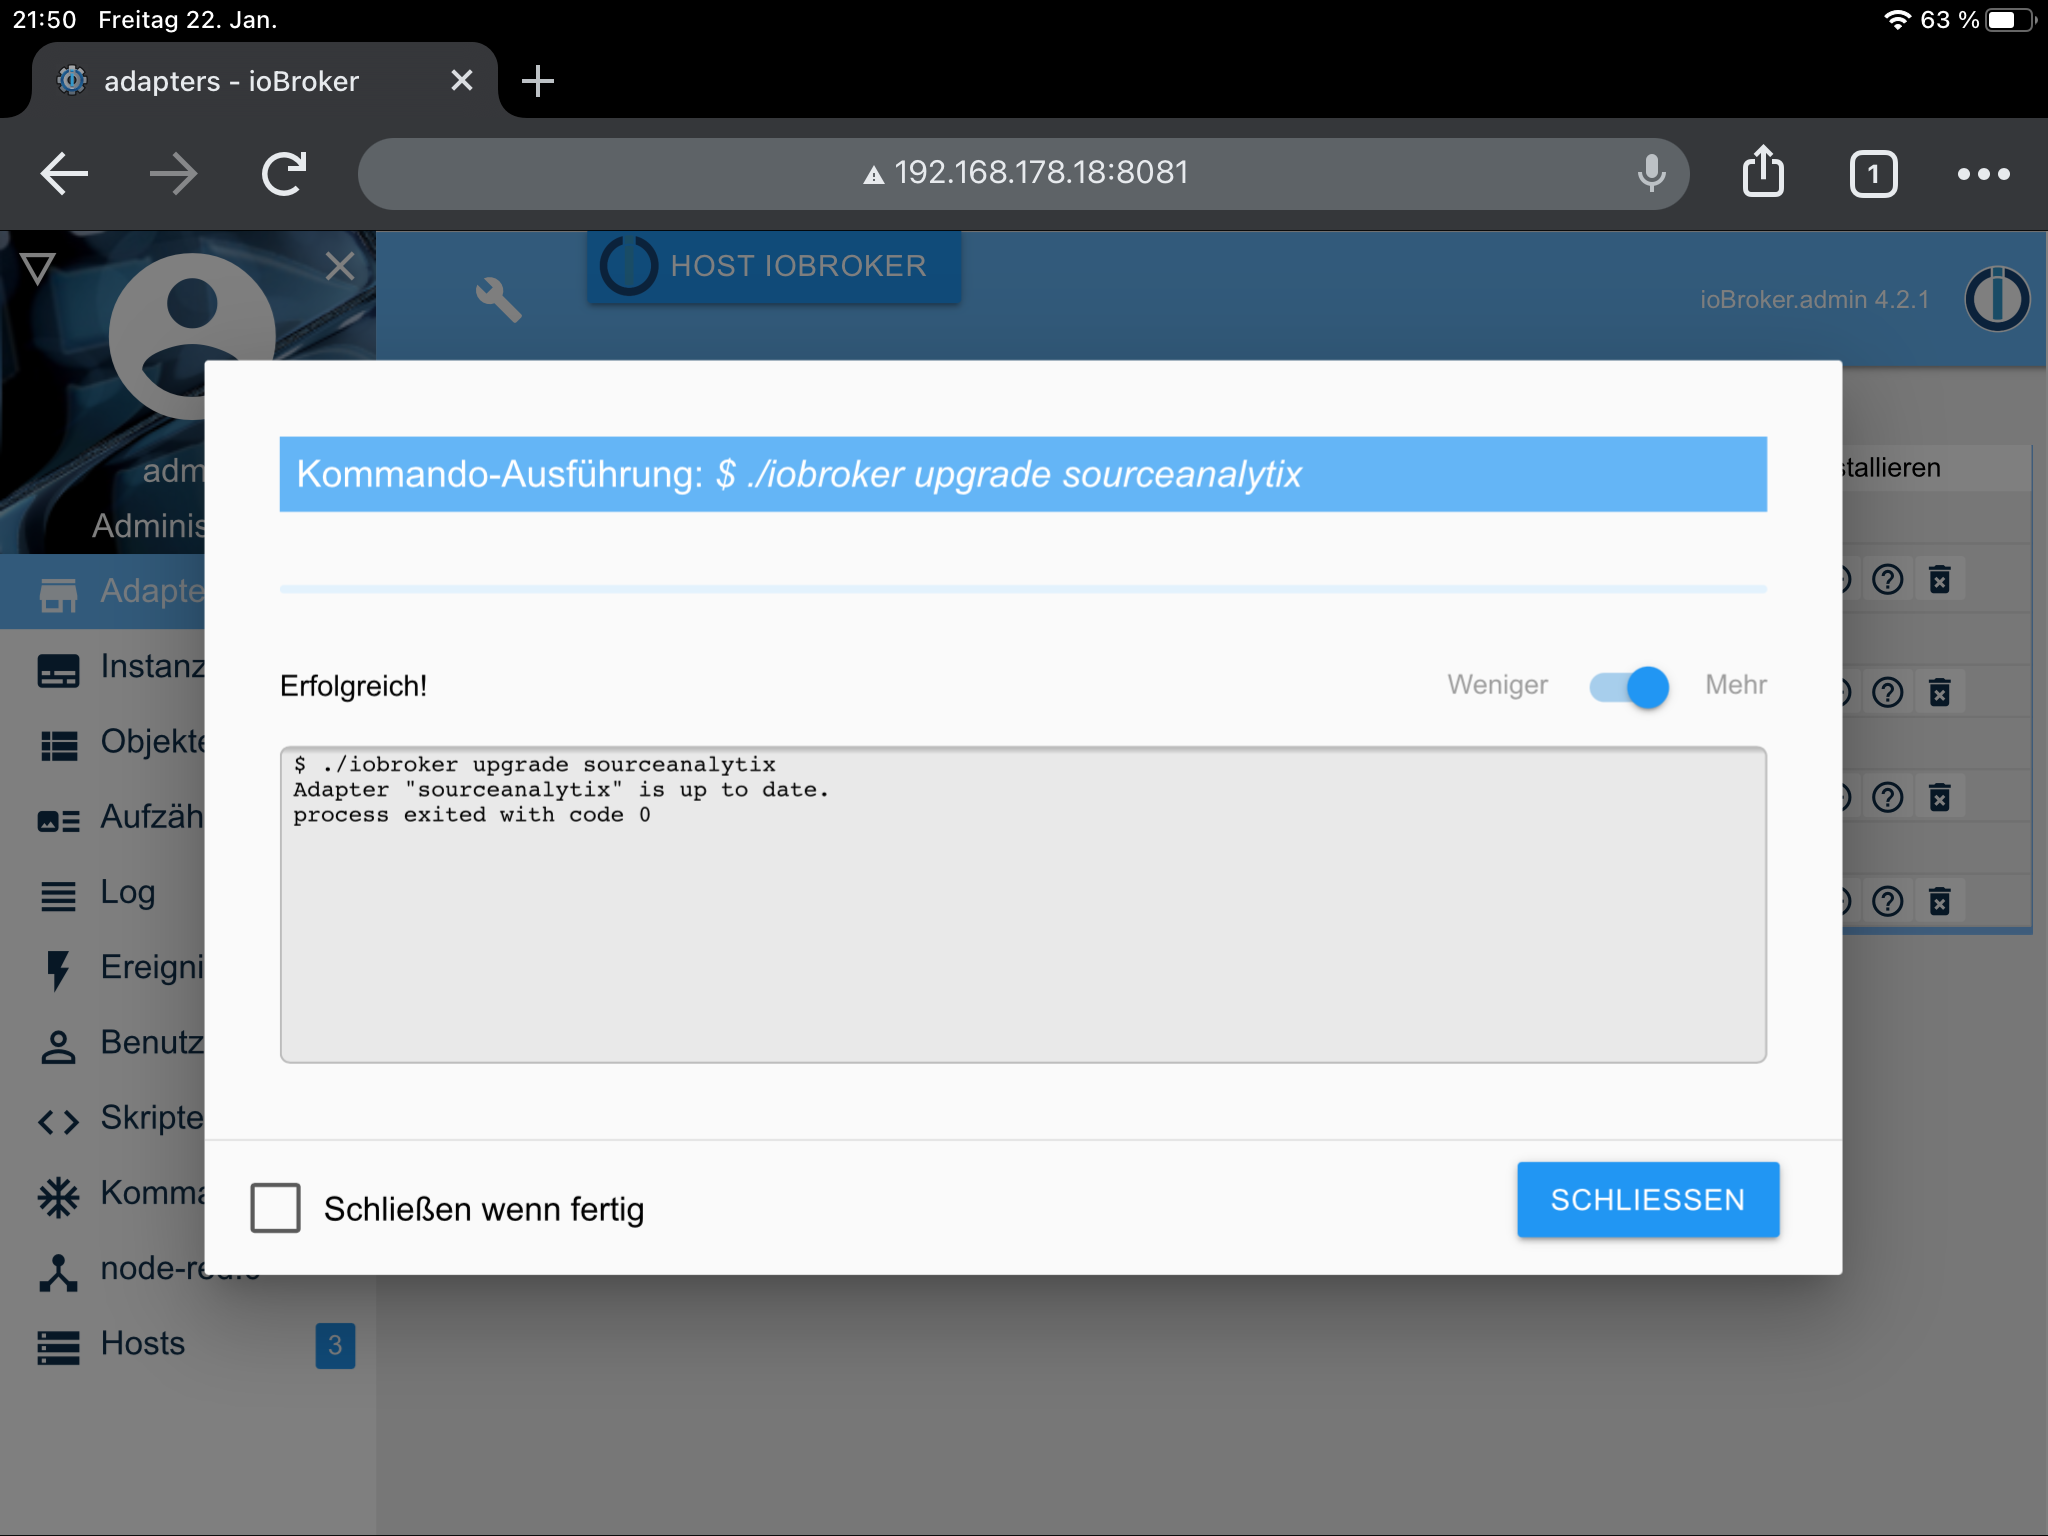
Task: Open the Log sidebar entry
Action: (x=127, y=892)
